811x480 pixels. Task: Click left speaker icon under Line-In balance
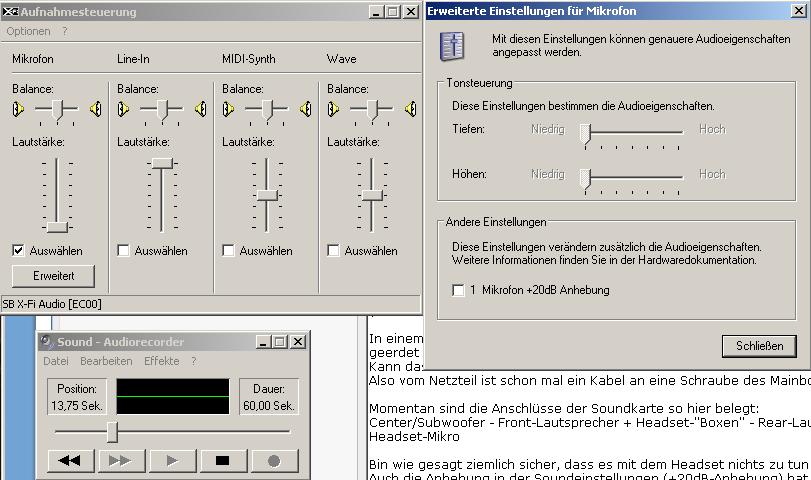coord(123,109)
